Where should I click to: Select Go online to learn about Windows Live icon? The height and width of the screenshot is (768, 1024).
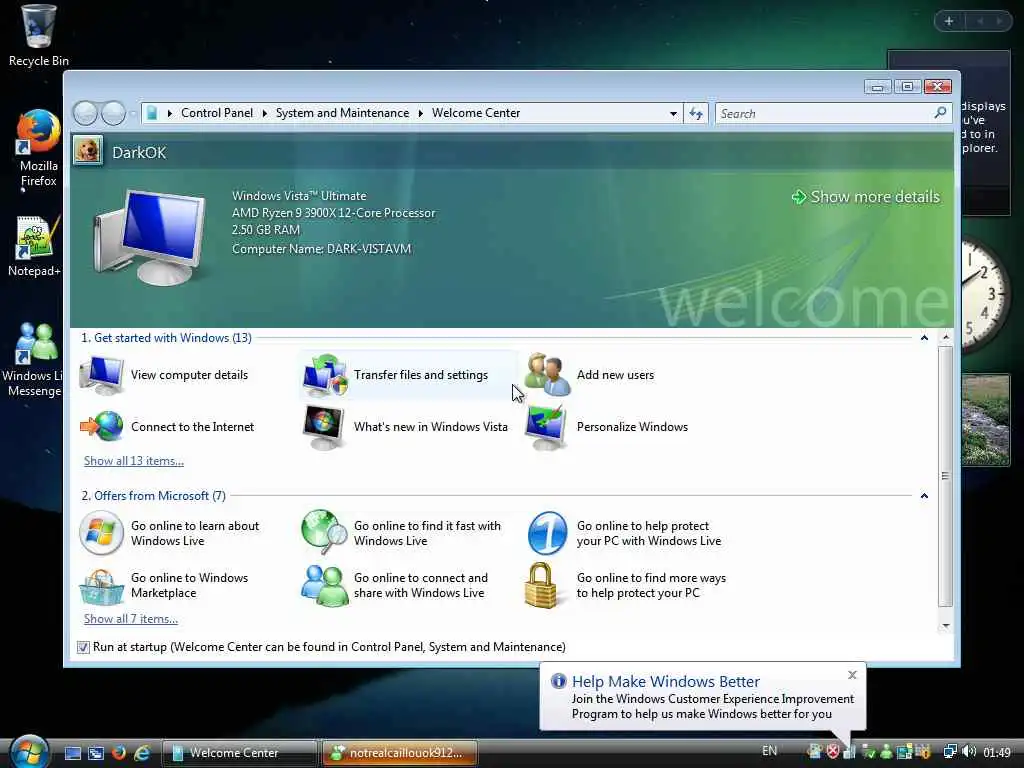pos(101,533)
